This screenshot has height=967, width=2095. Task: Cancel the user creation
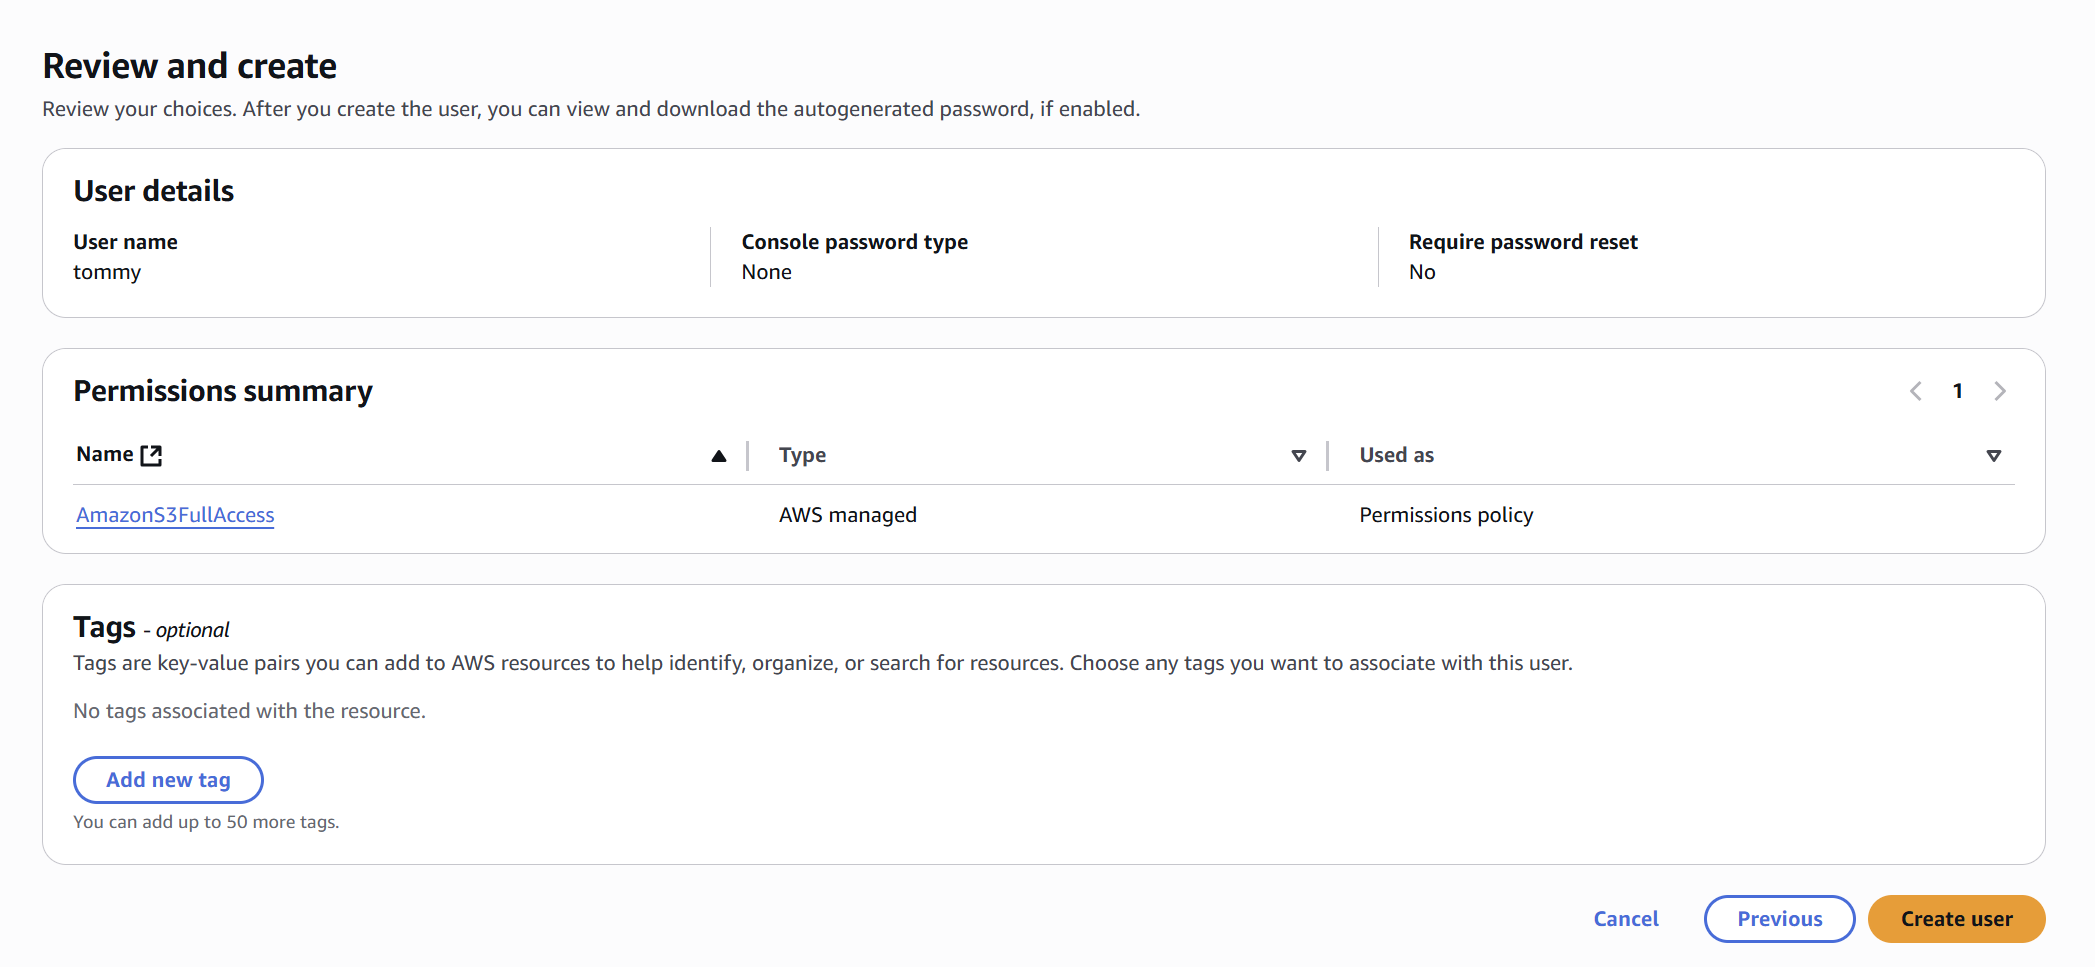point(1626,919)
